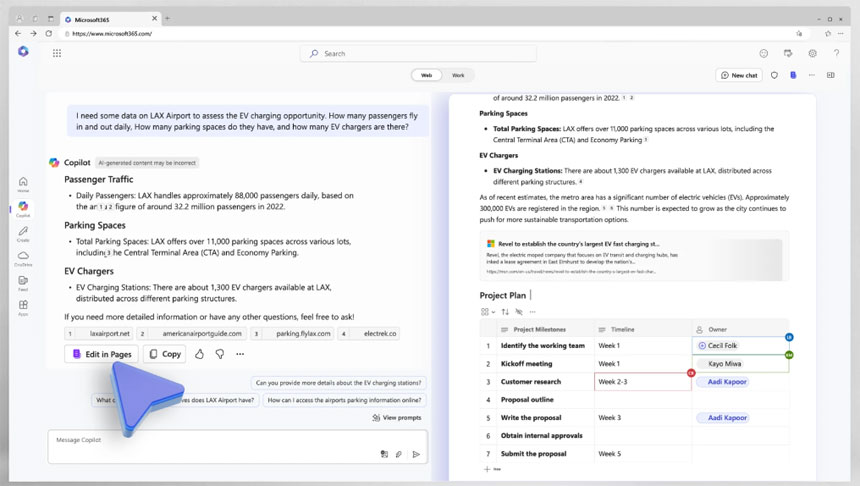Toggle the side panel layout icon
This screenshot has height=486, width=860.
(831, 75)
